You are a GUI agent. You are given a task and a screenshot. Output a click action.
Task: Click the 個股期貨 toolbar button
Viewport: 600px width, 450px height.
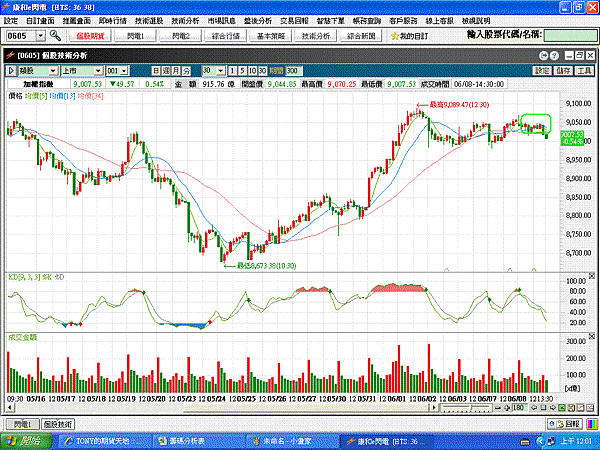click(90, 36)
